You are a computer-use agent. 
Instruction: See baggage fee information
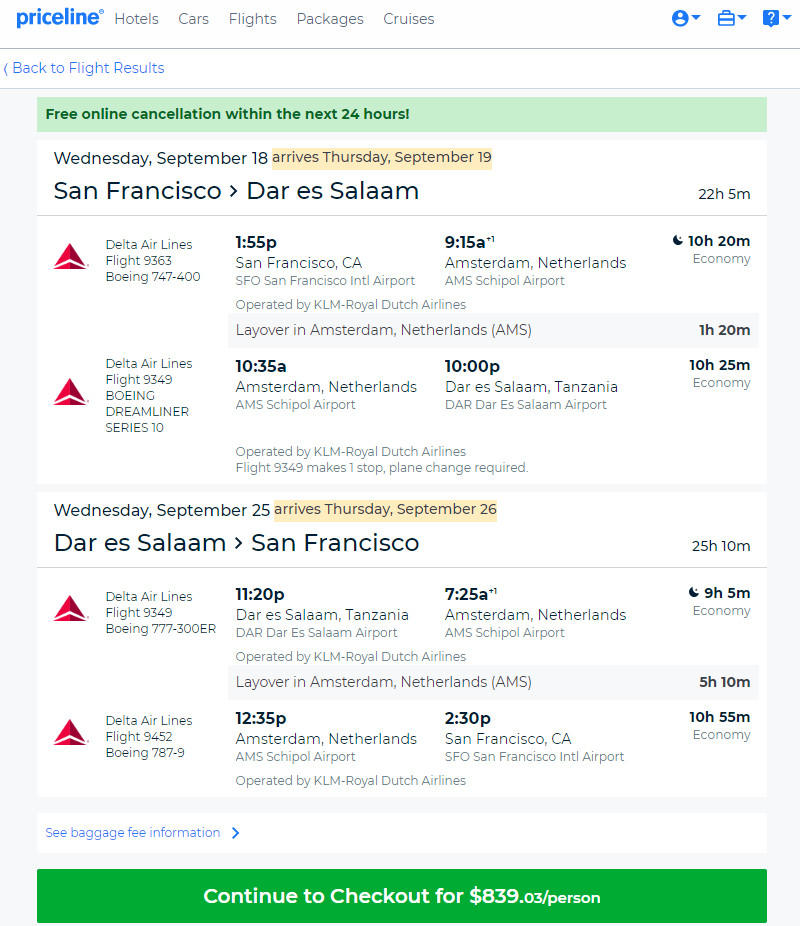coord(133,833)
